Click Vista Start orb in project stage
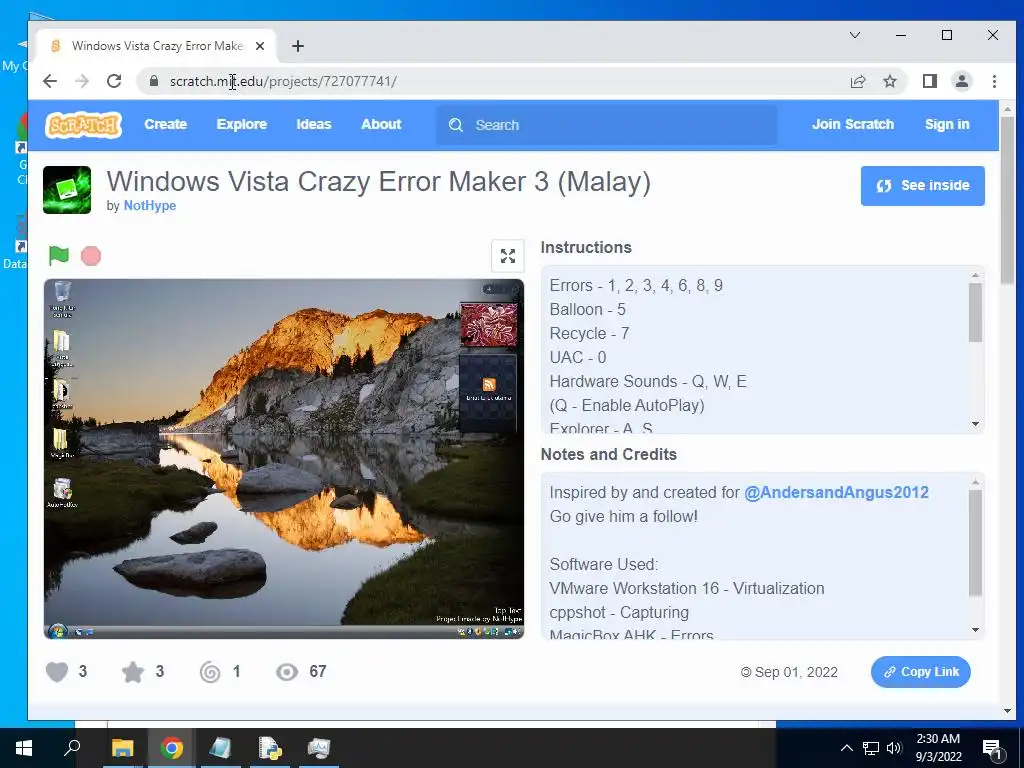The image size is (1024, 768). [x=57, y=631]
